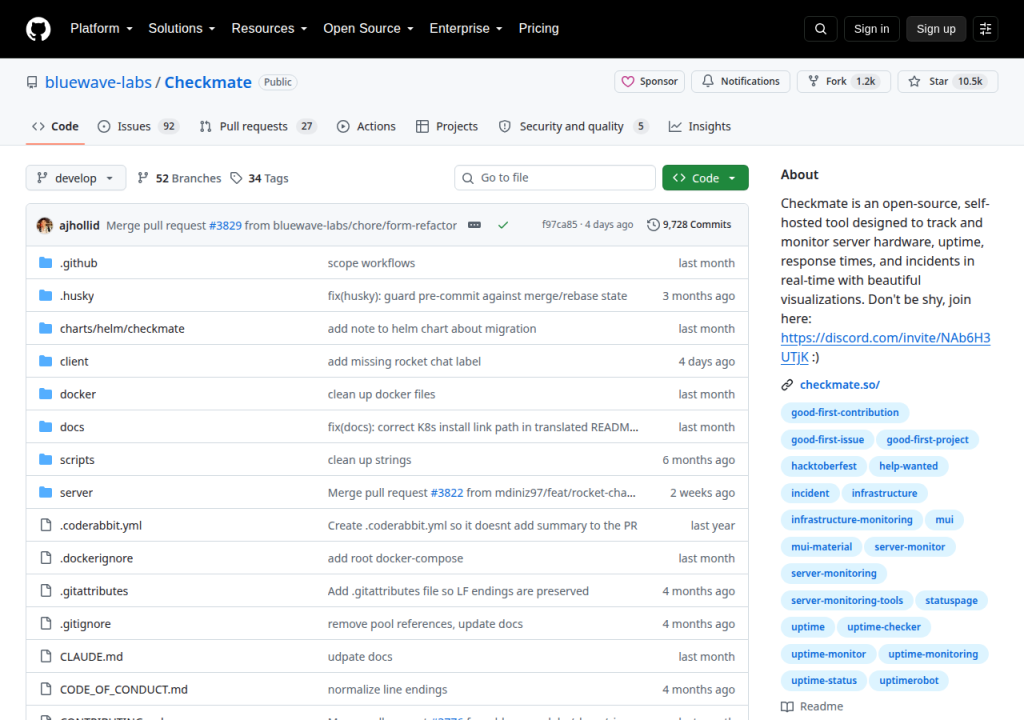This screenshot has height=720, width=1024.
Task: Click the scripts folder icon
Action: tap(45, 459)
